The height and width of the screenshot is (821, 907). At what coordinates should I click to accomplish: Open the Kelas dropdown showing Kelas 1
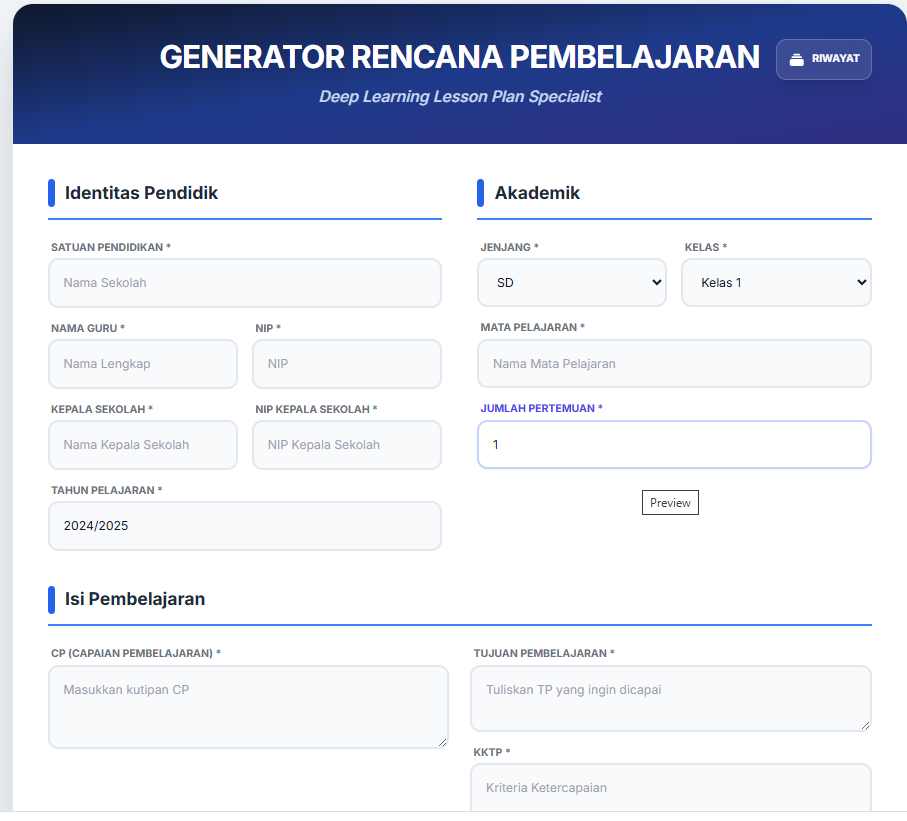[x=776, y=283]
